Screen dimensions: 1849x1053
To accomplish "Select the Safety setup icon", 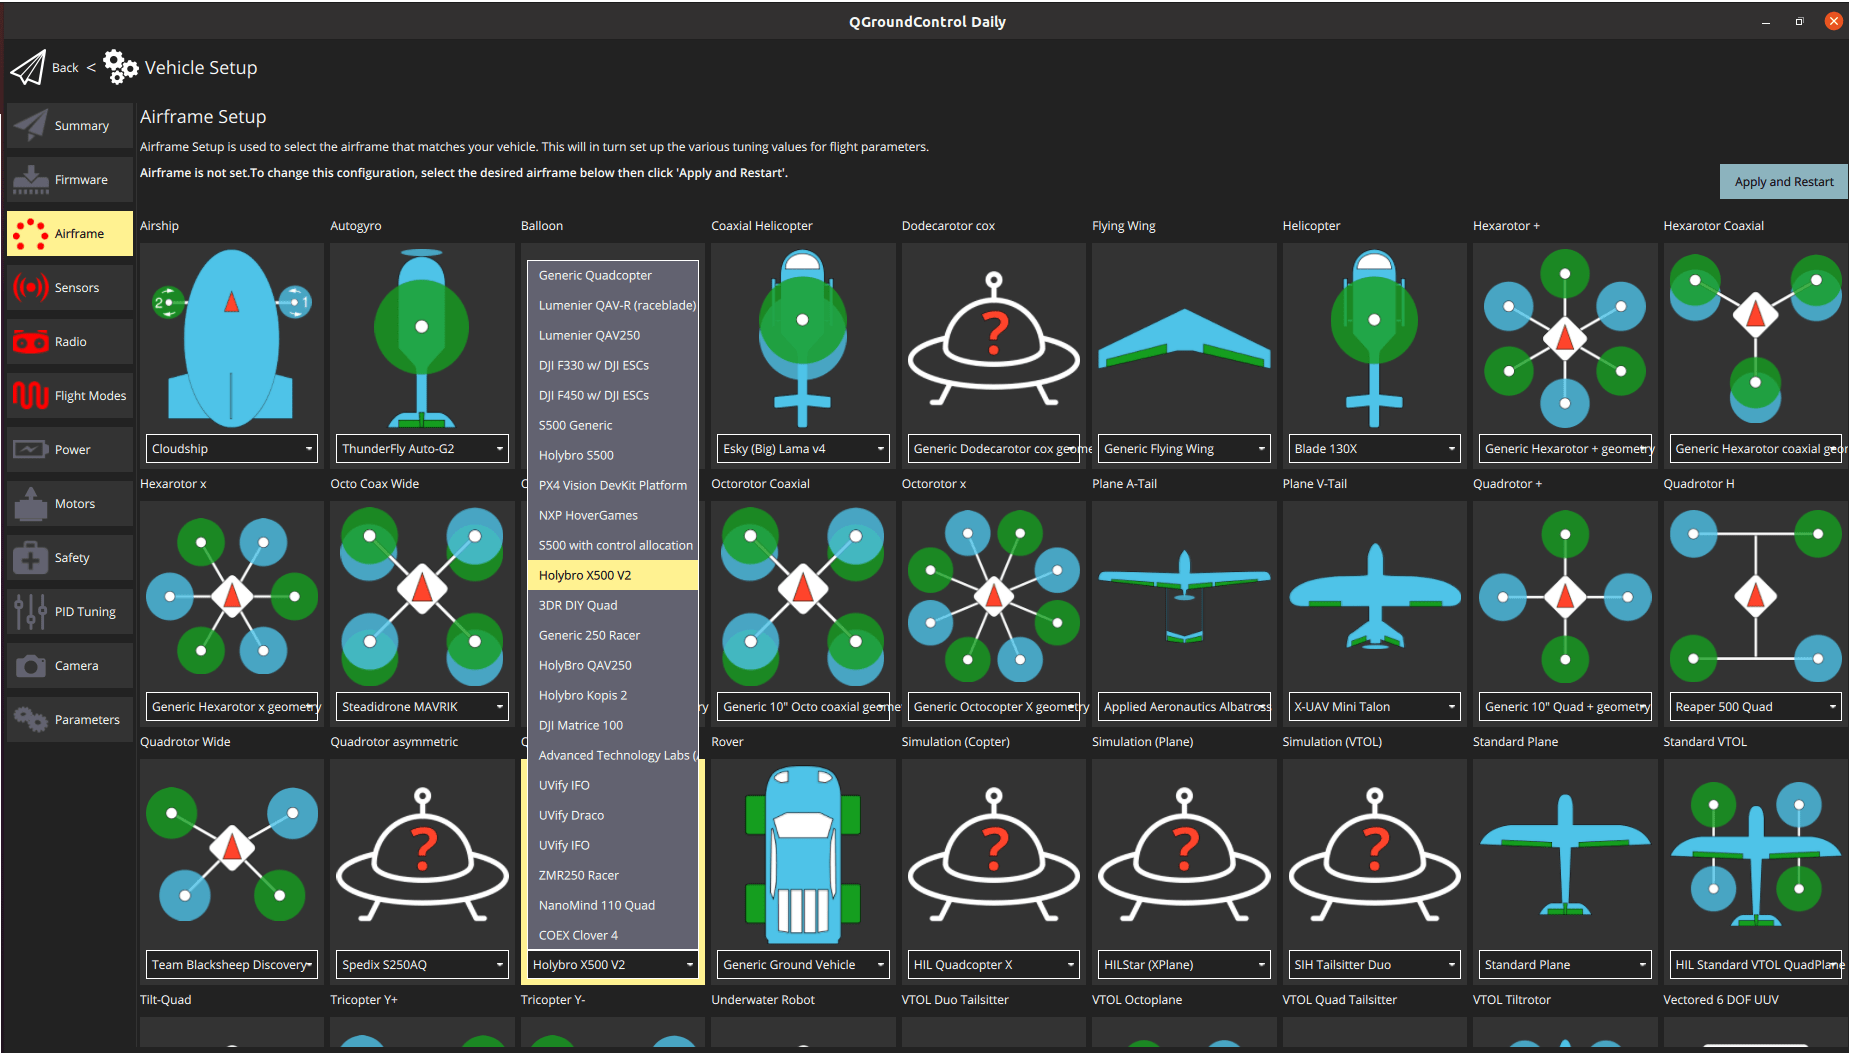I will [x=31, y=557].
